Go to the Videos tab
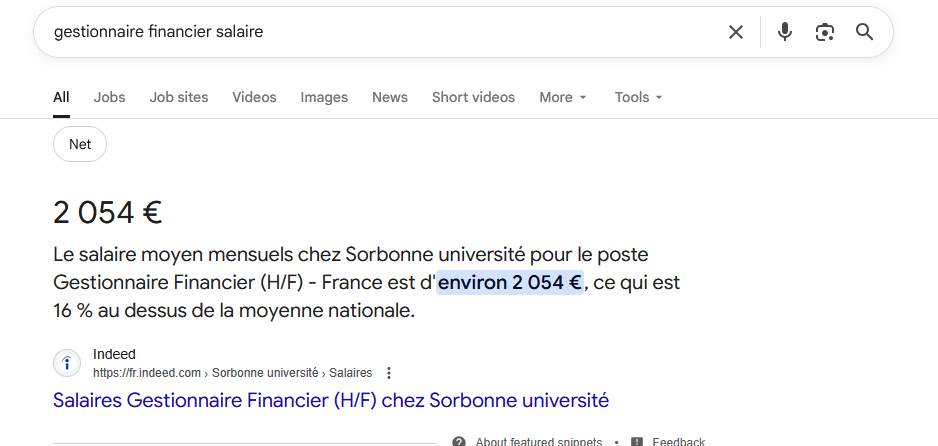The width and height of the screenshot is (938, 446). click(254, 97)
